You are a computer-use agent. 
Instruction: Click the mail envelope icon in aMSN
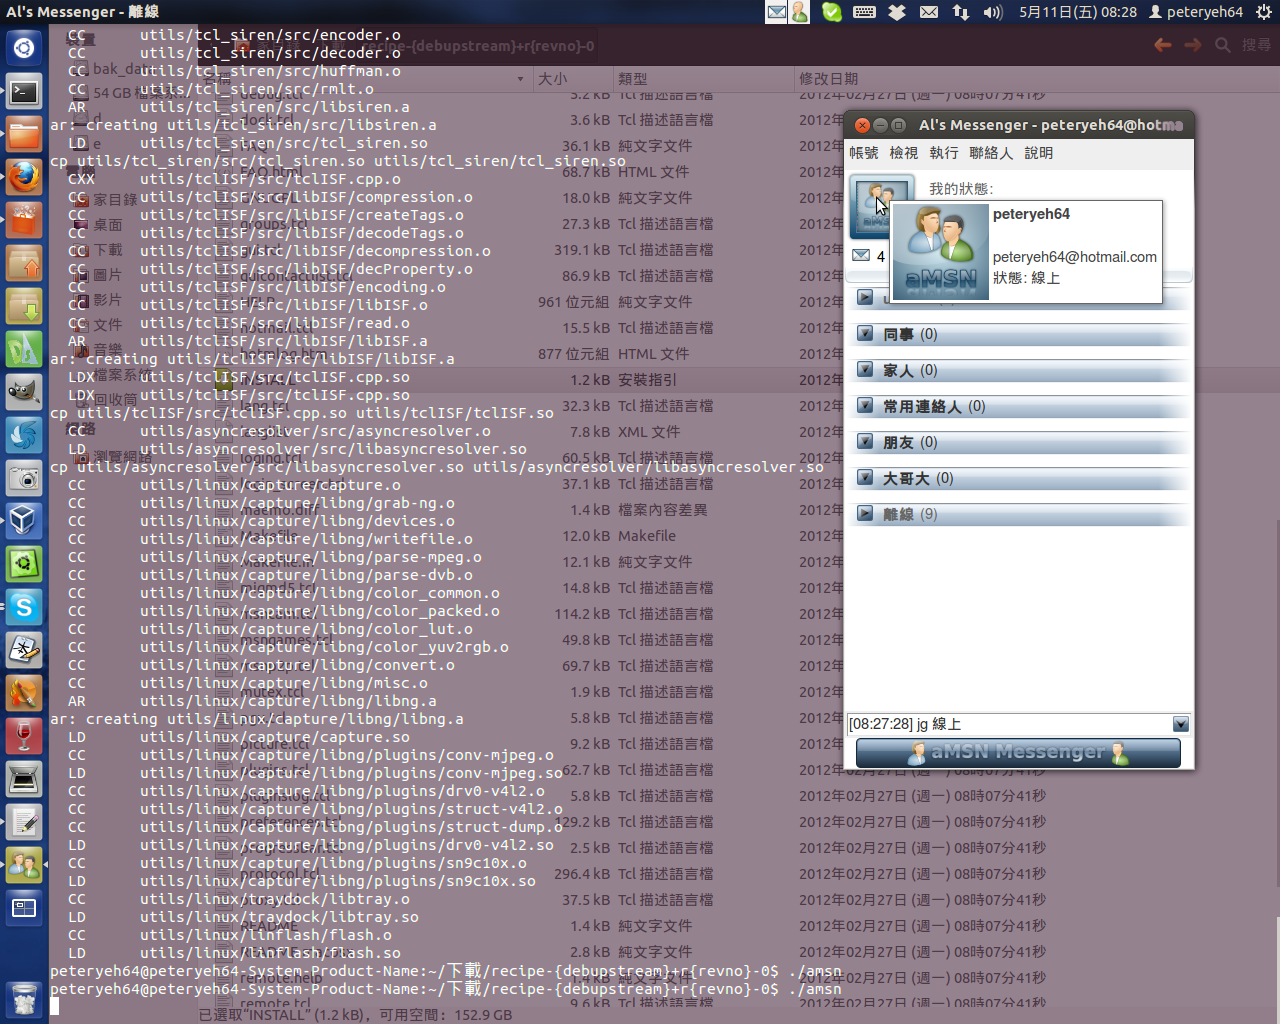[x=861, y=255]
